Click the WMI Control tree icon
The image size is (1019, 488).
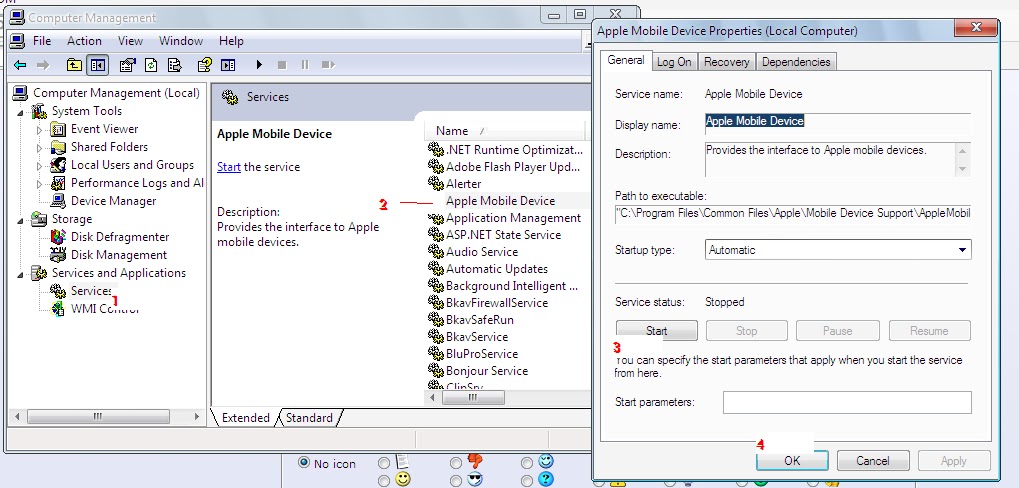click(58, 309)
